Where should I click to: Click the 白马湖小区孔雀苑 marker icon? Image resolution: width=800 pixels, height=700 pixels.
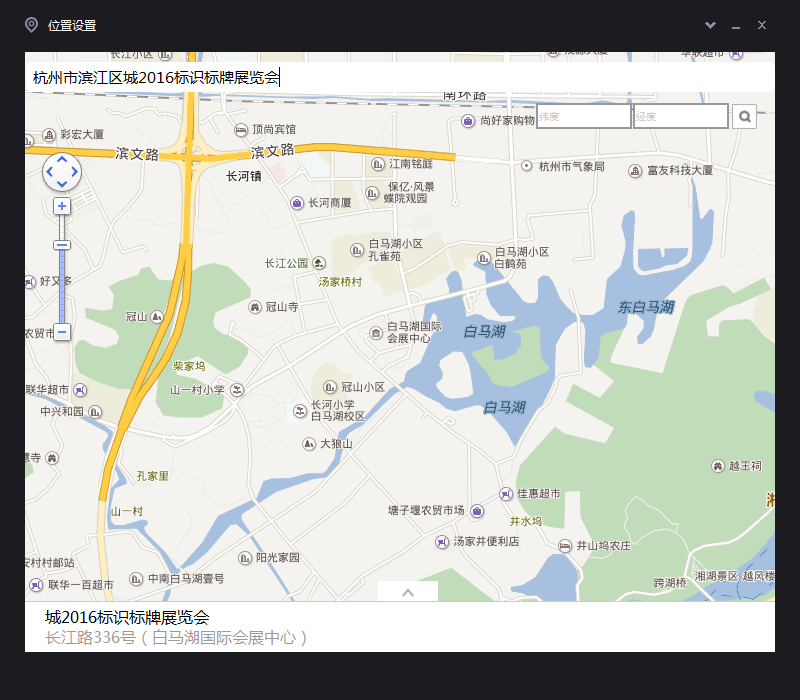pos(357,250)
